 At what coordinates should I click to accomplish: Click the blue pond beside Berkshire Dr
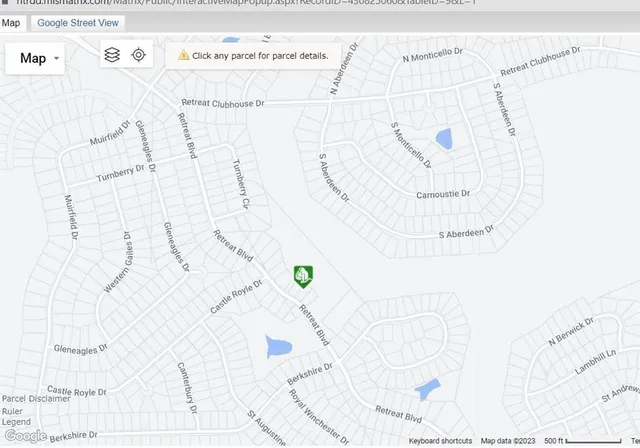click(427, 387)
